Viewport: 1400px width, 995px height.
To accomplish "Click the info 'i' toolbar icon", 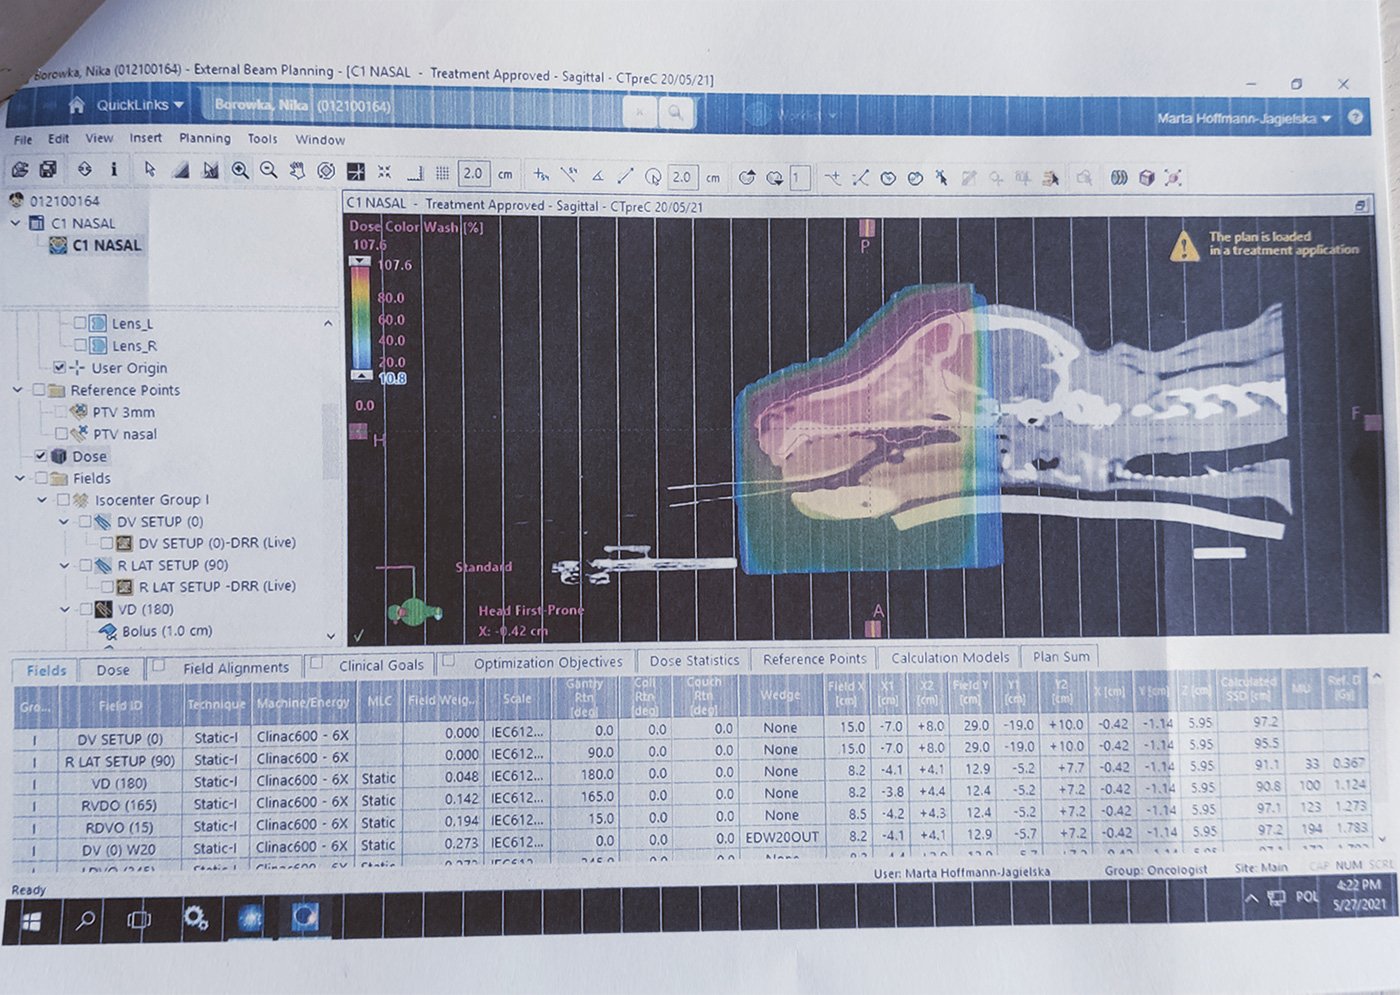I will pos(114,170).
